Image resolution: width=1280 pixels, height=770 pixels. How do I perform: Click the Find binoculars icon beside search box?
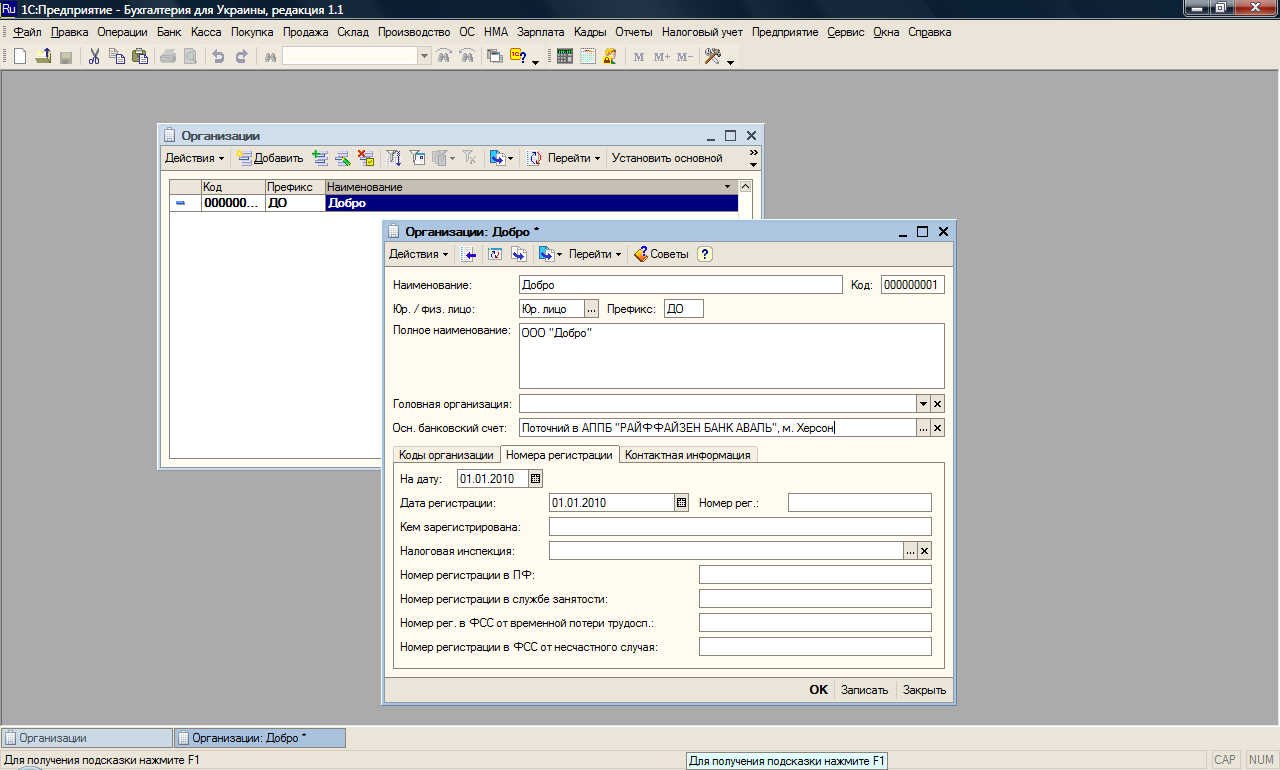pos(270,57)
